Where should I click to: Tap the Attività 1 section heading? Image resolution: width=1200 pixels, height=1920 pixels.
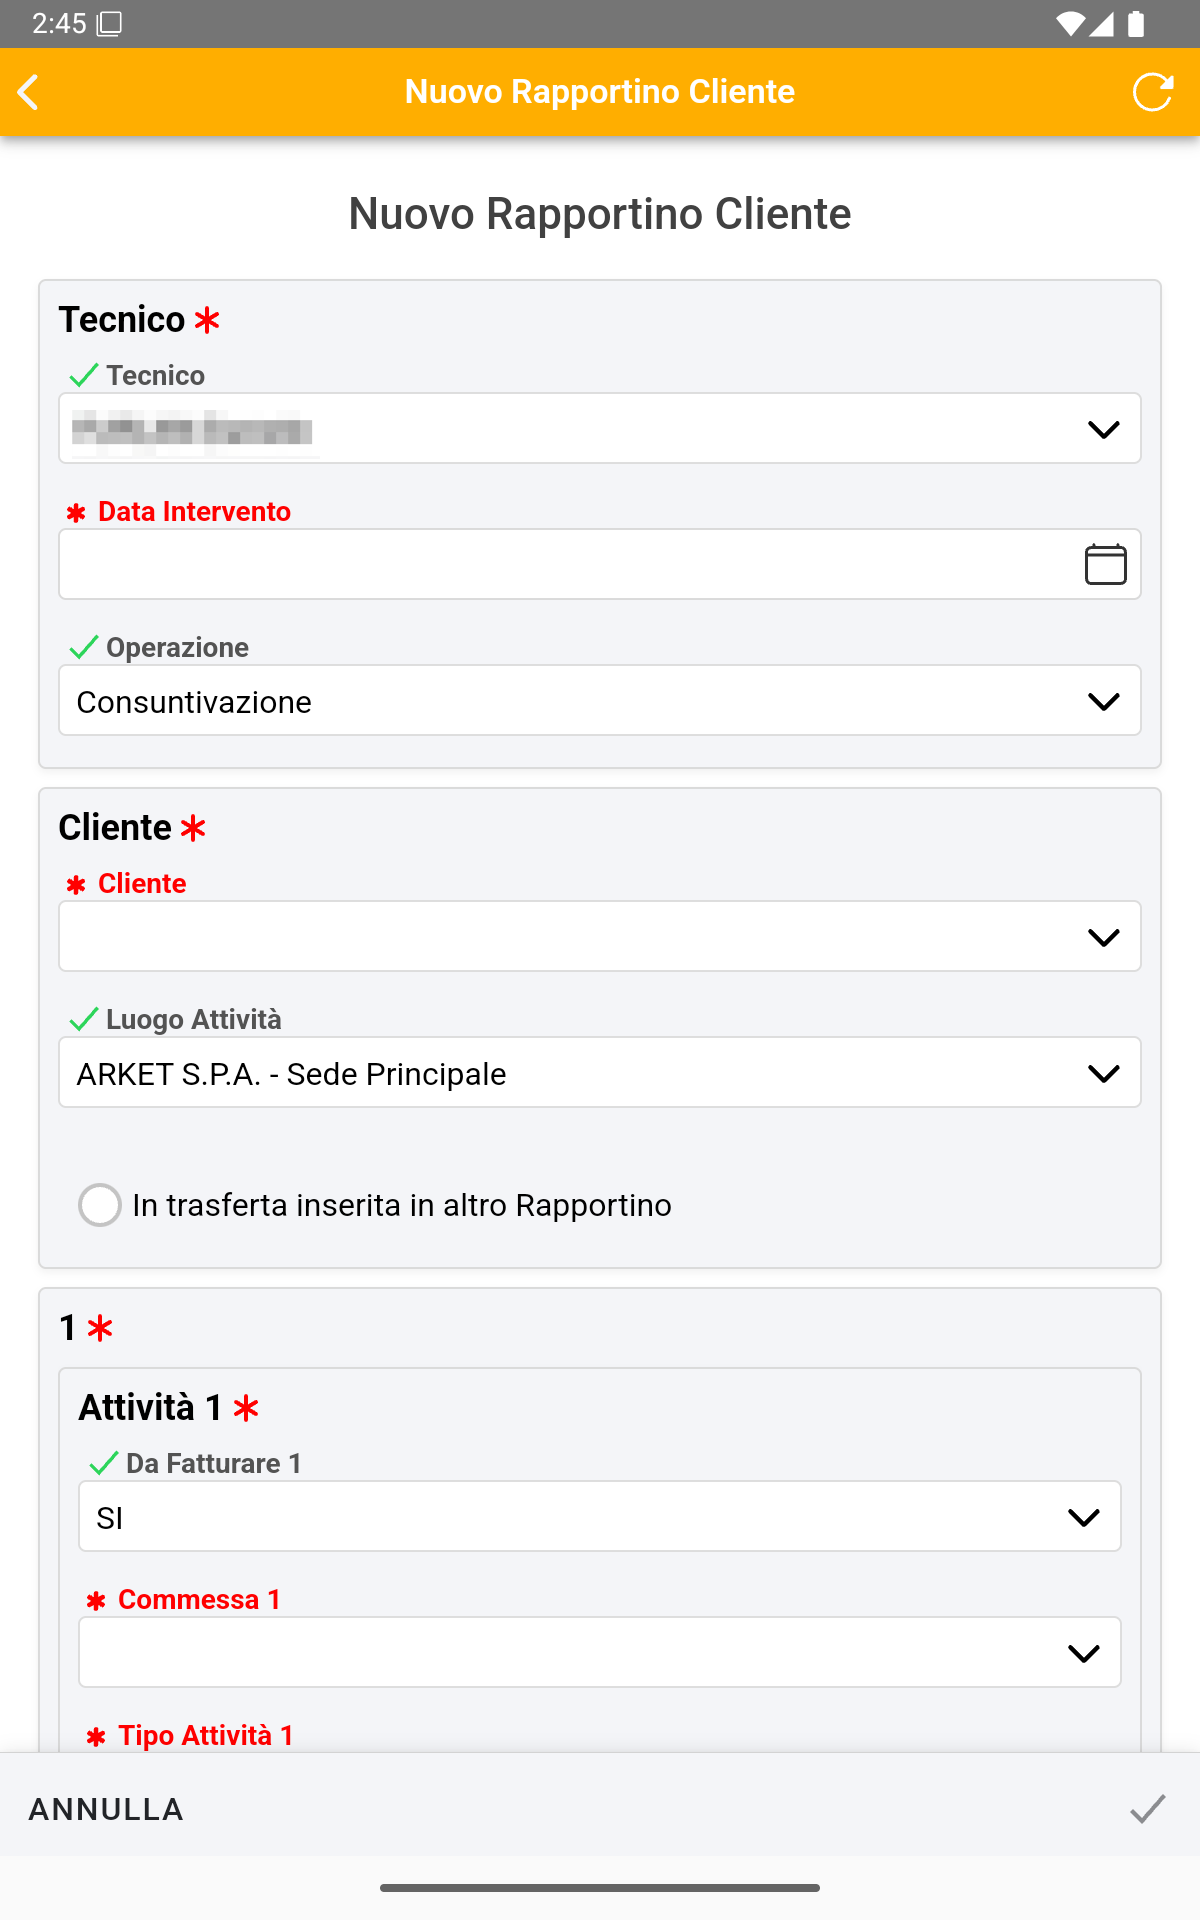point(150,1407)
